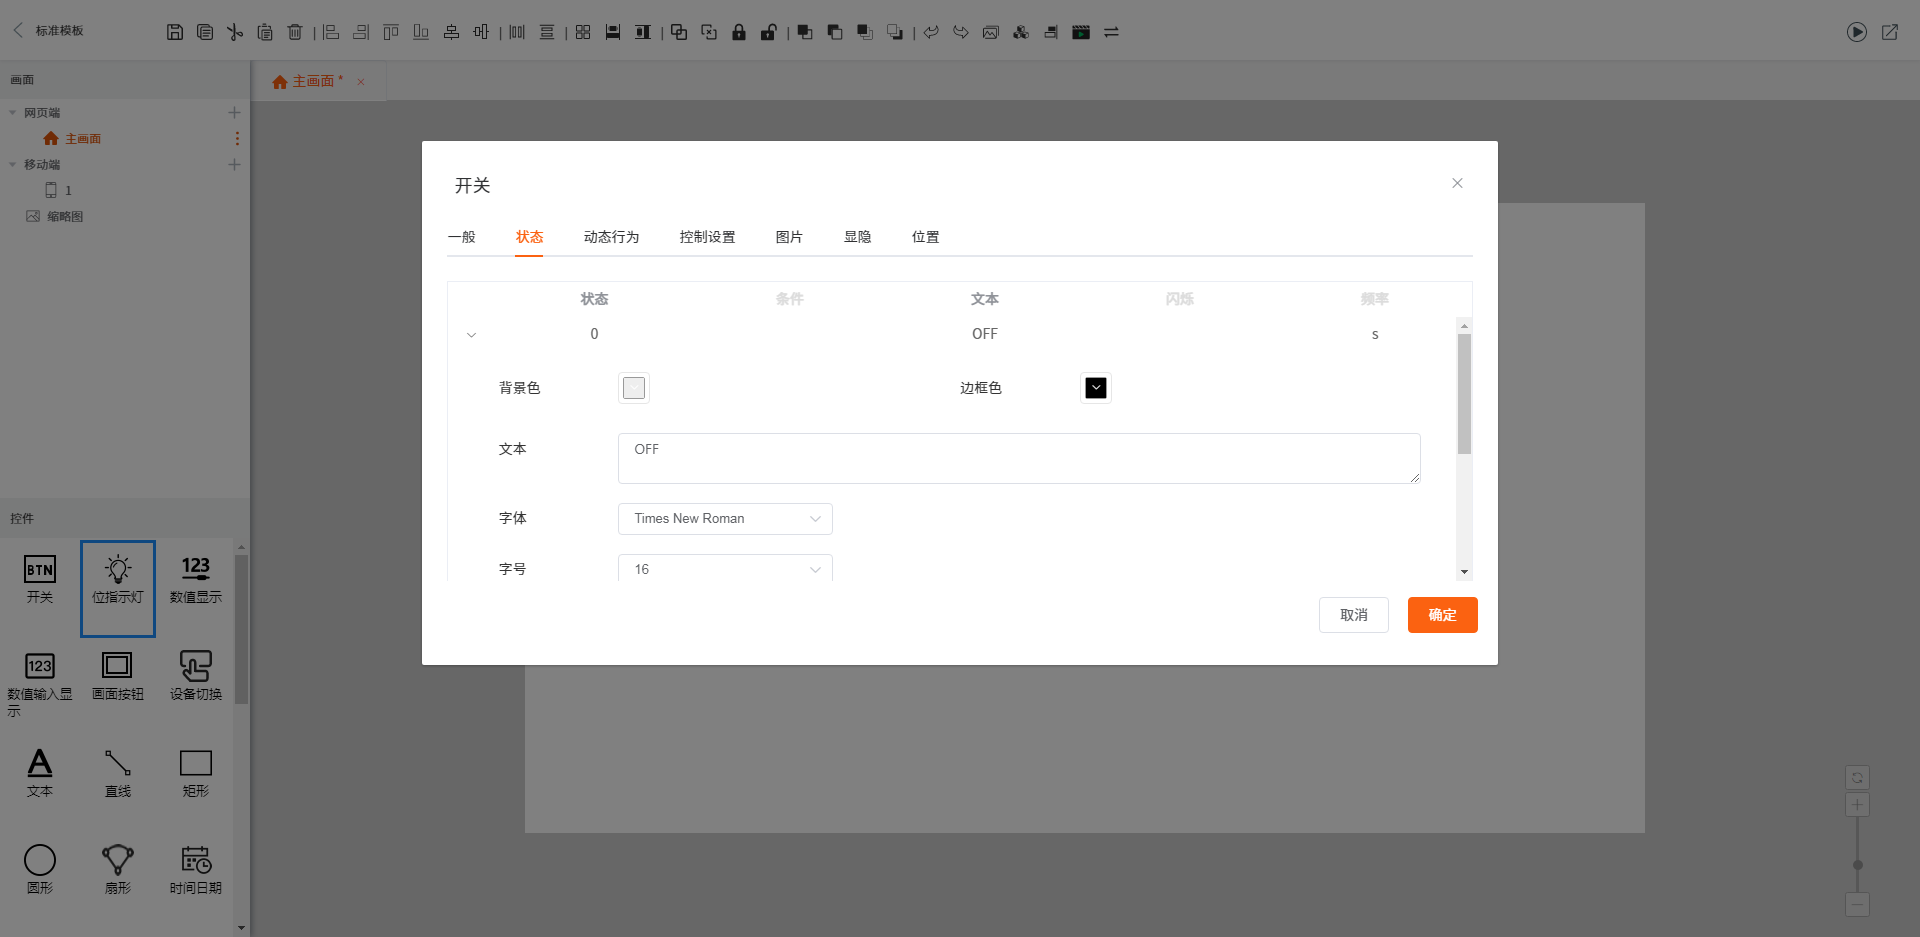1920x937 pixels.
Task: Click the swap arrows icon in toolbar
Action: tap(1111, 32)
